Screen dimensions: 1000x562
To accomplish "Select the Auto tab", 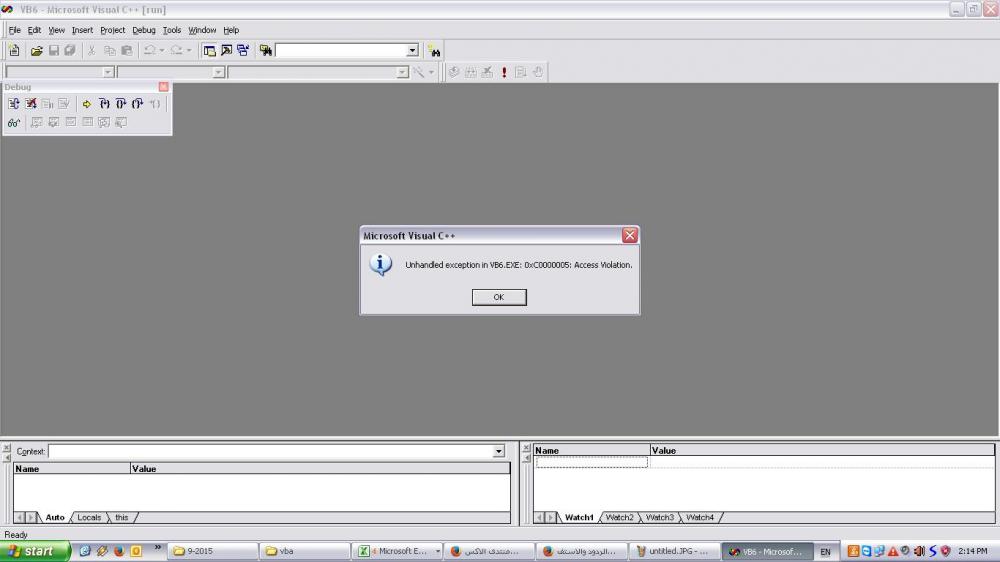I will point(55,517).
